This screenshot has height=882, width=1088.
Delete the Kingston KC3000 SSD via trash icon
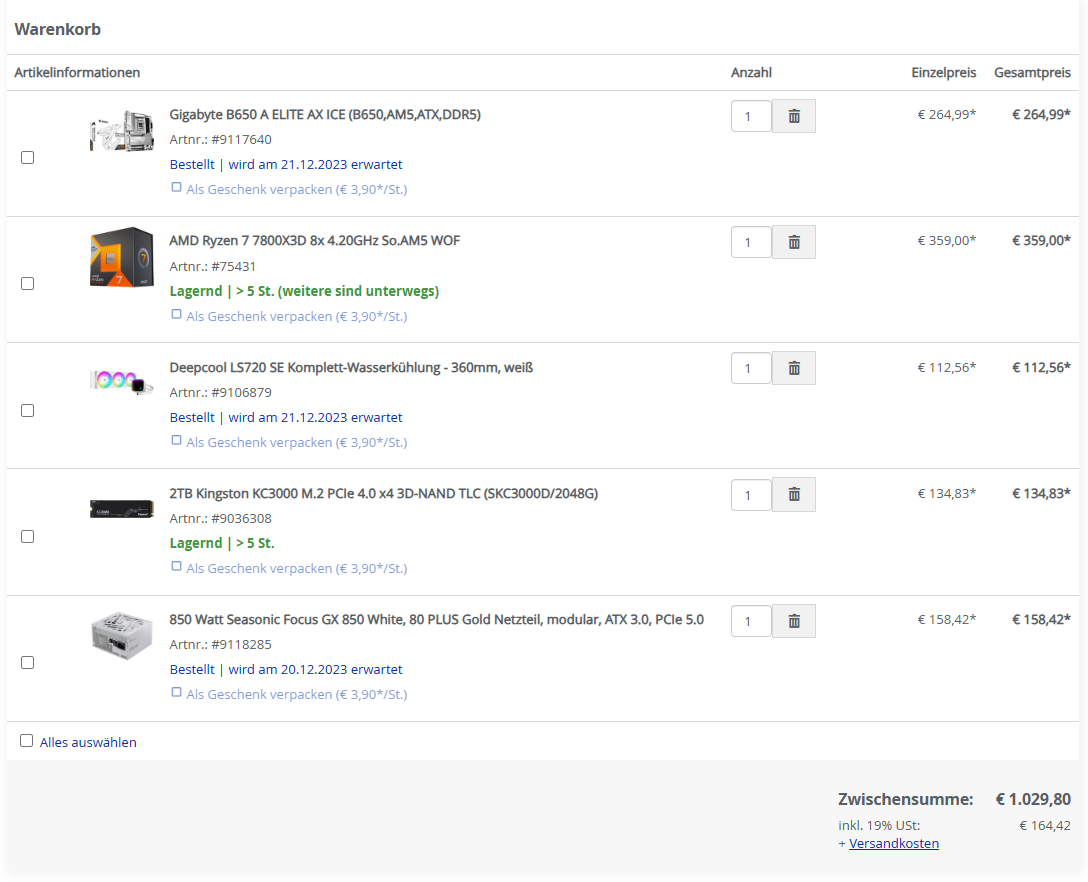click(793, 494)
